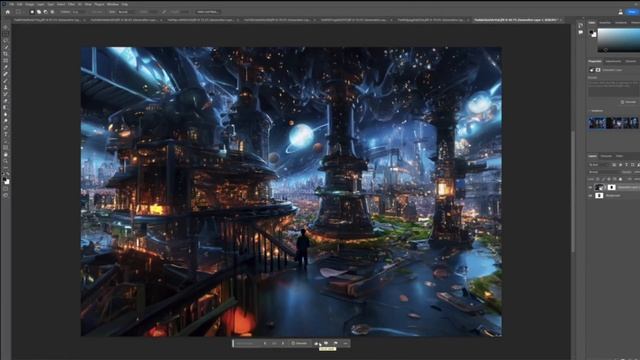The image size is (640, 360).
Task: Select the Frame tool
Action: click(x=6, y=60)
